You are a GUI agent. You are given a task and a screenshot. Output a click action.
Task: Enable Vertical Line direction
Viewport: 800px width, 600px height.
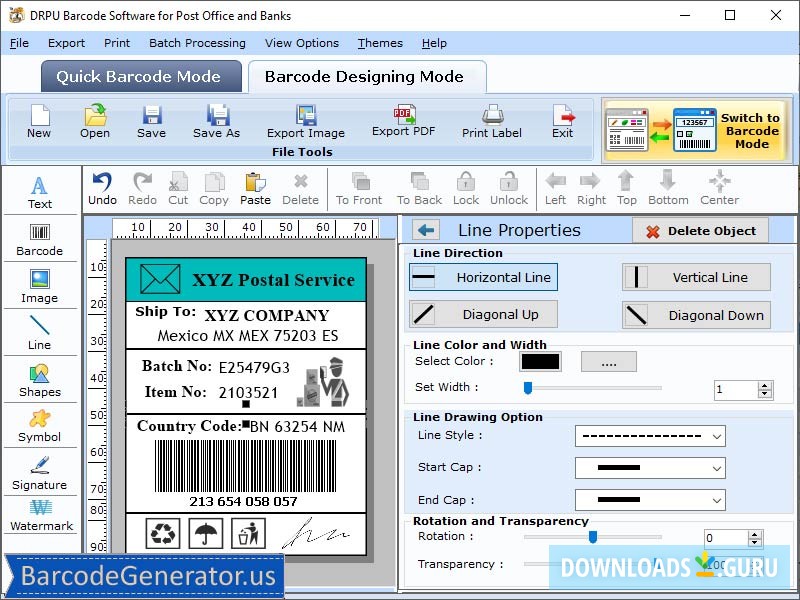696,277
